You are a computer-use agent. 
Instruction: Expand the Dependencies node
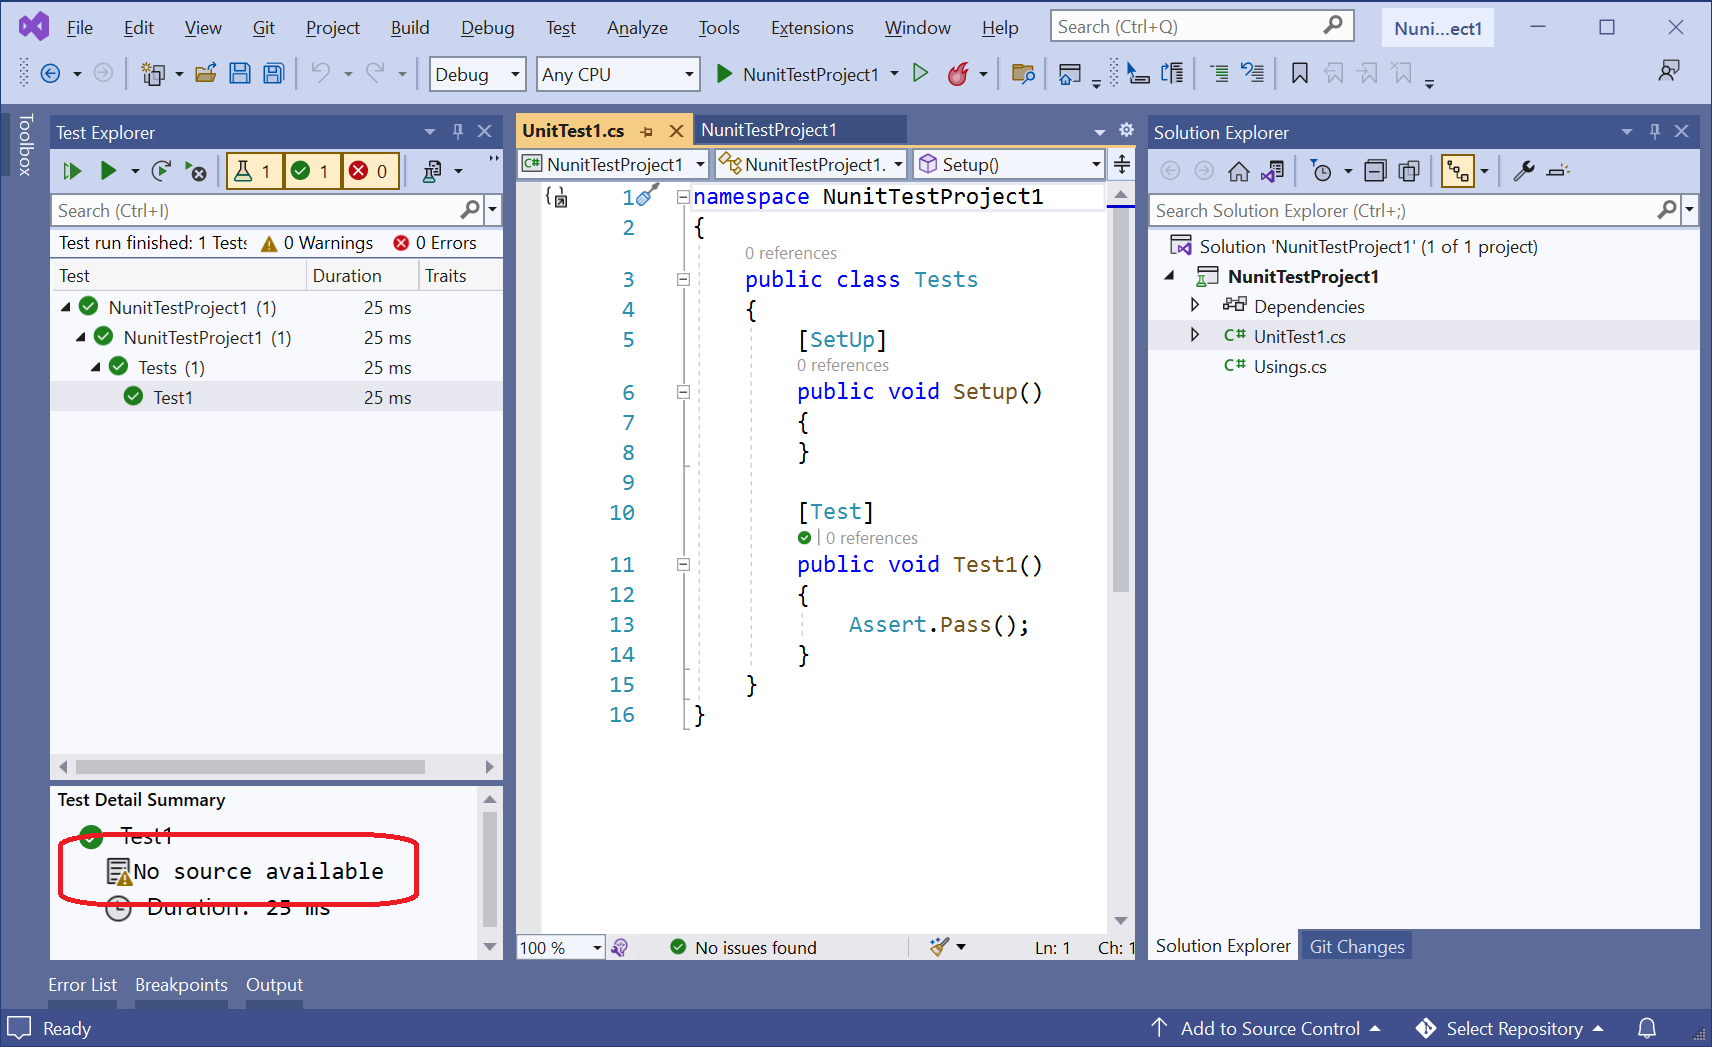pos(1196,306)
